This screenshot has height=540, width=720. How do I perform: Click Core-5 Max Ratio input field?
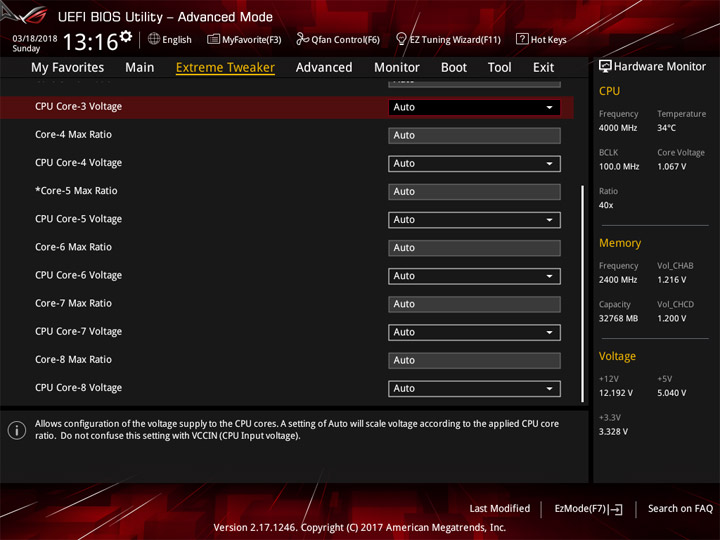pos(474,191)
